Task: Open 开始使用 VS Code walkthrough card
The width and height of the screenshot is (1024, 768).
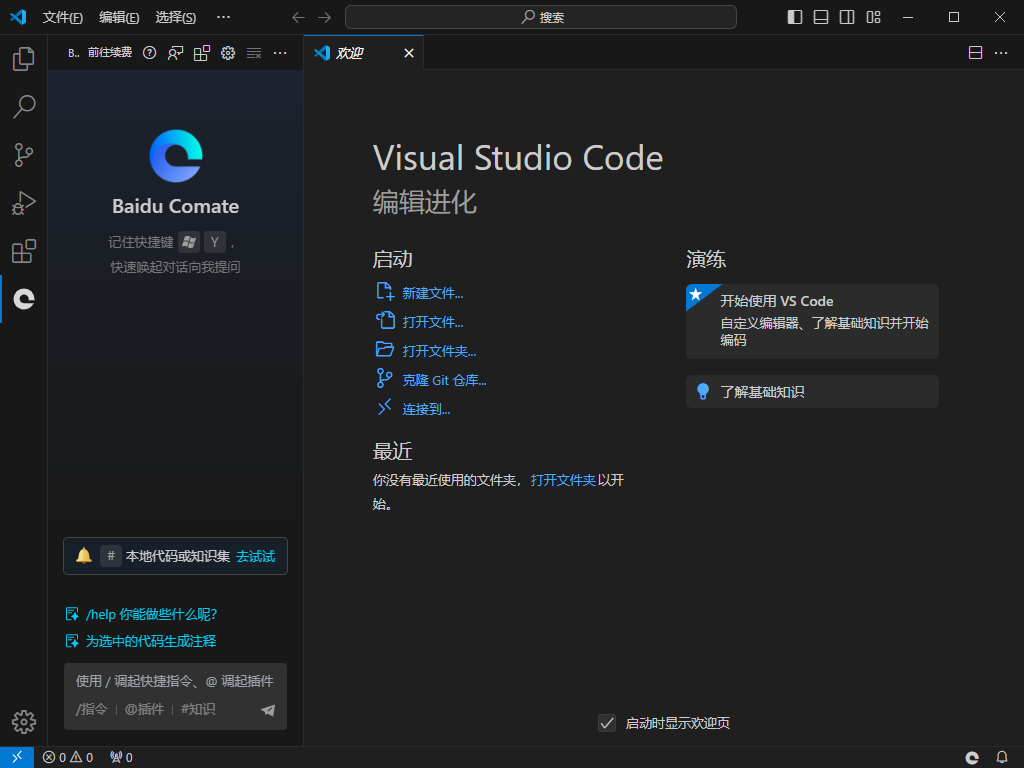Action: (812, 321)
